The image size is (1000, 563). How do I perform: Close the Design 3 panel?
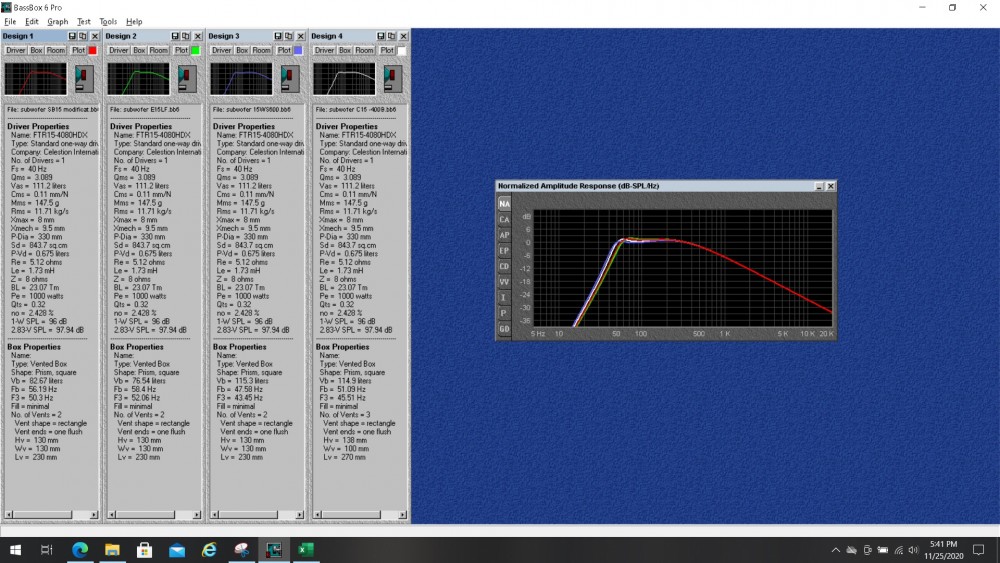[301, 36]
